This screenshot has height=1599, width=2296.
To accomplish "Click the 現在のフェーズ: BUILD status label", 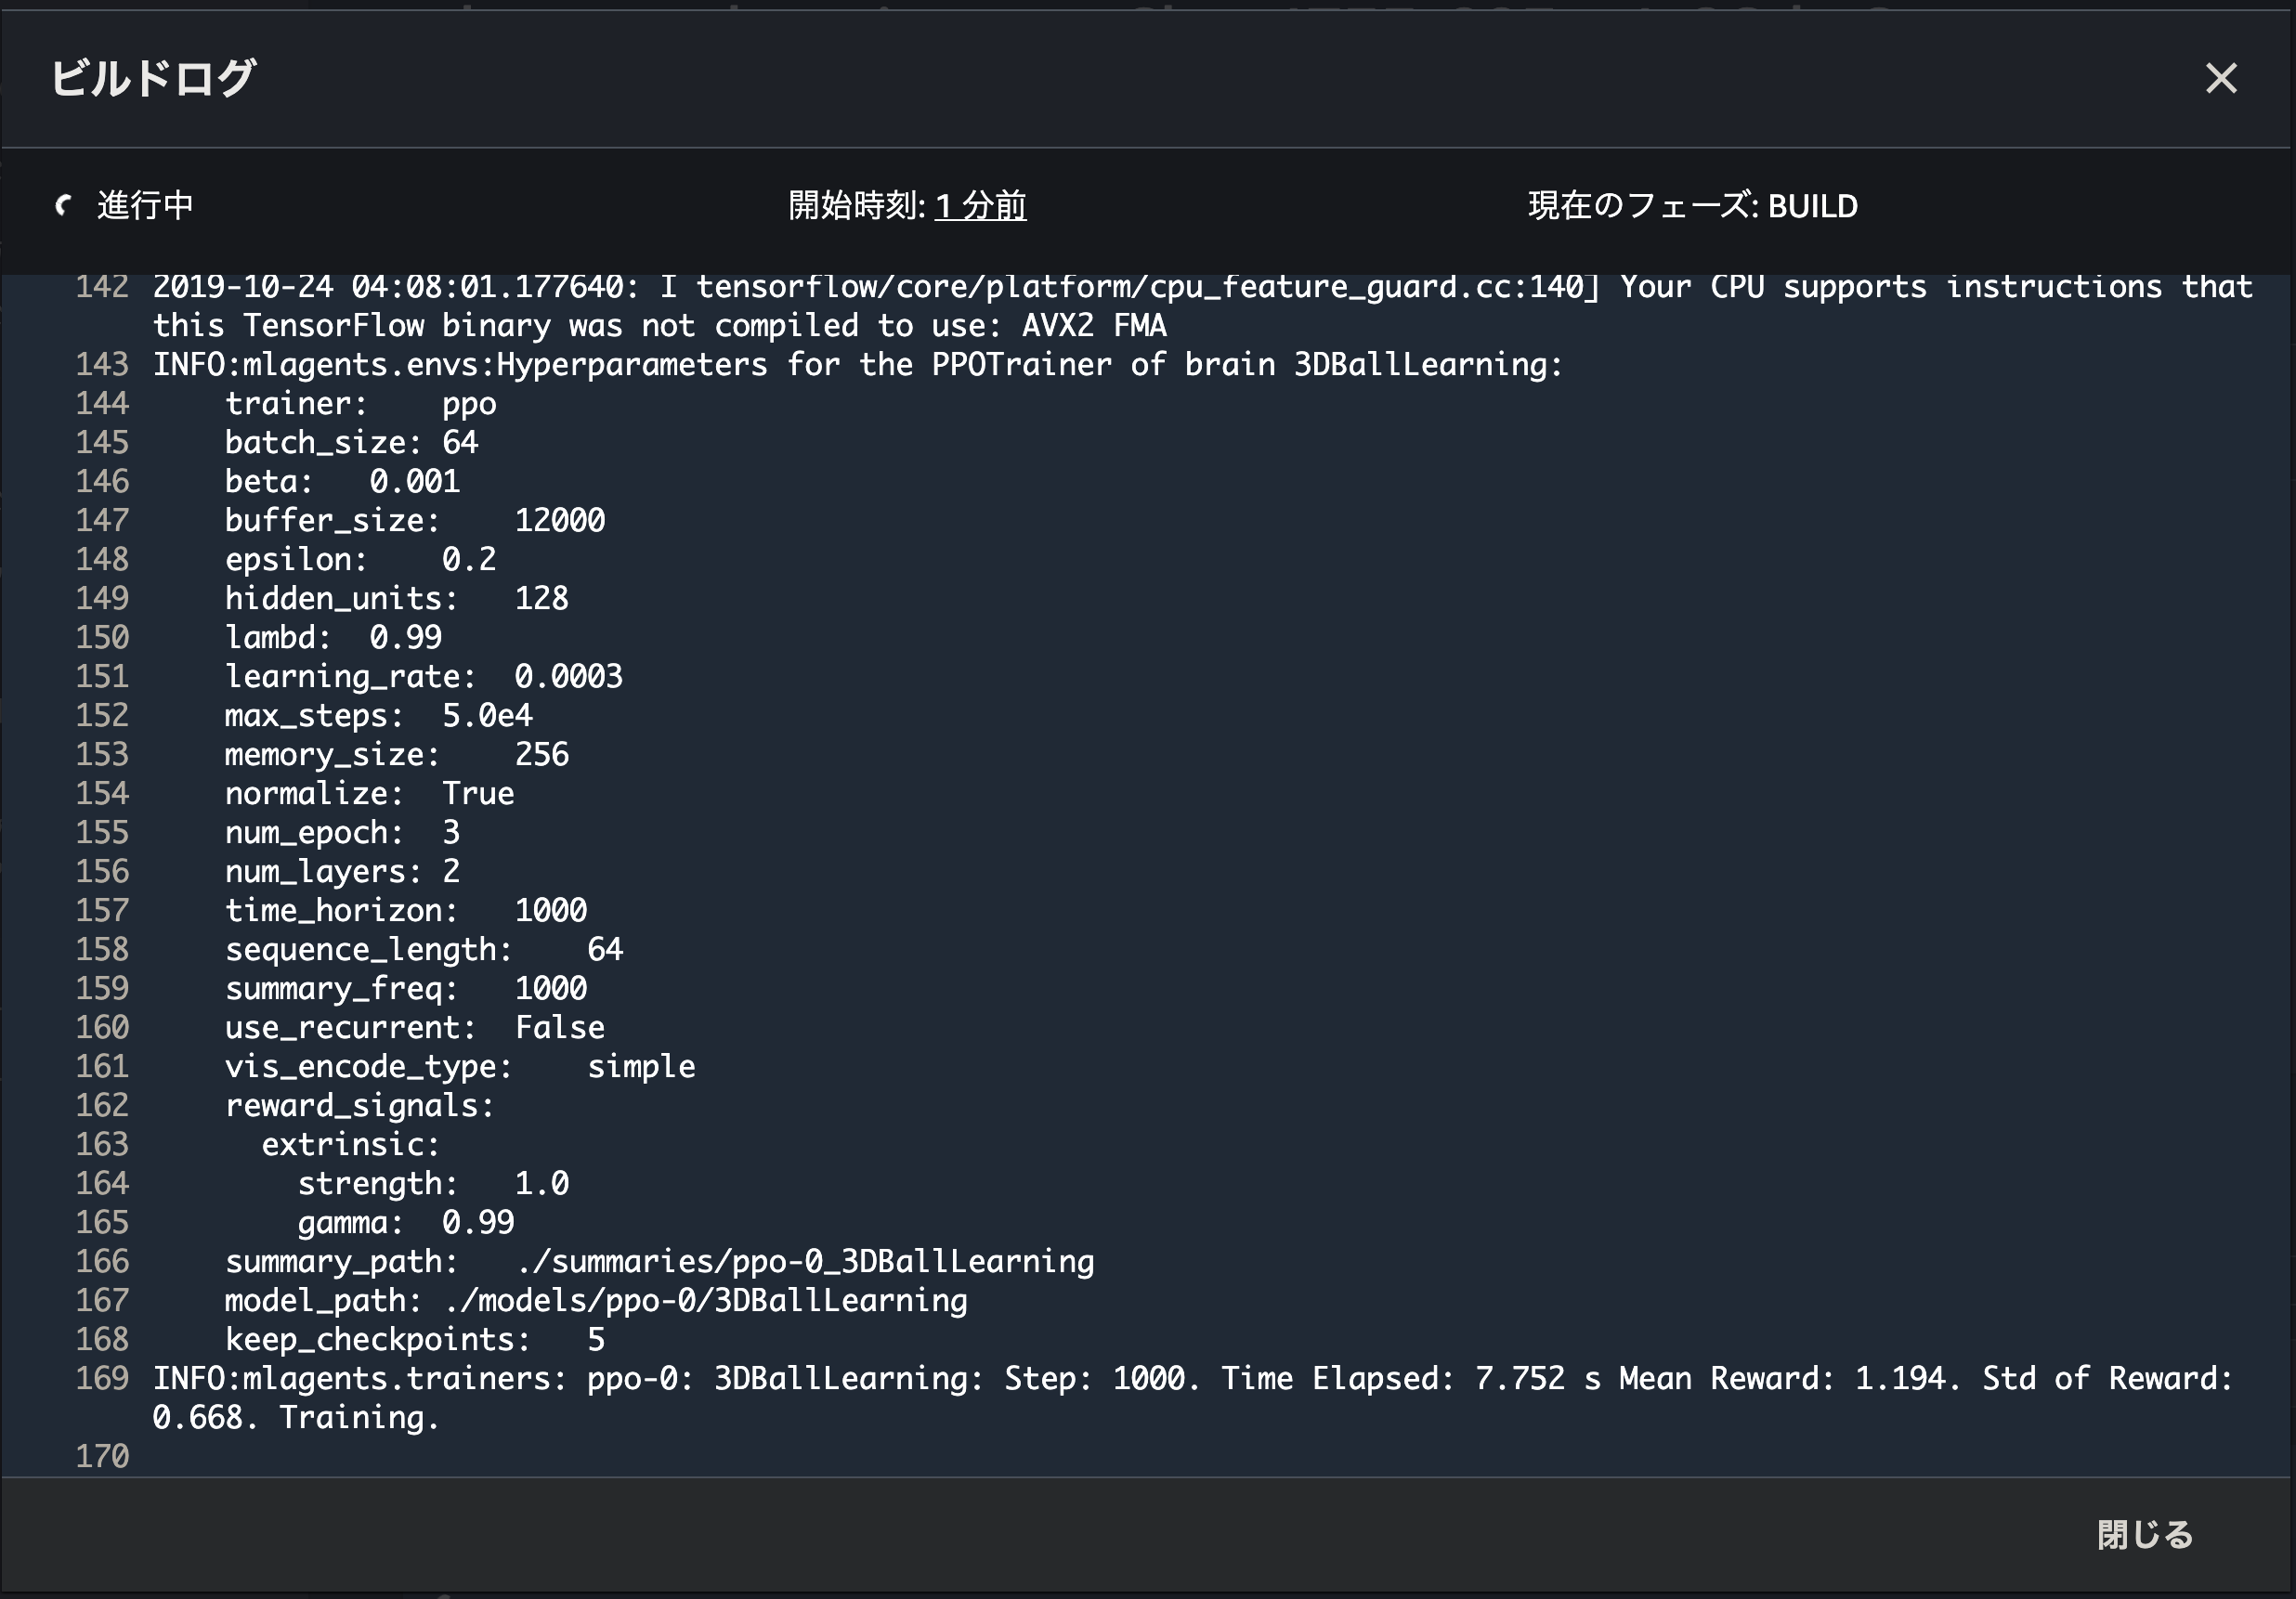I will tap(1692, 206).
